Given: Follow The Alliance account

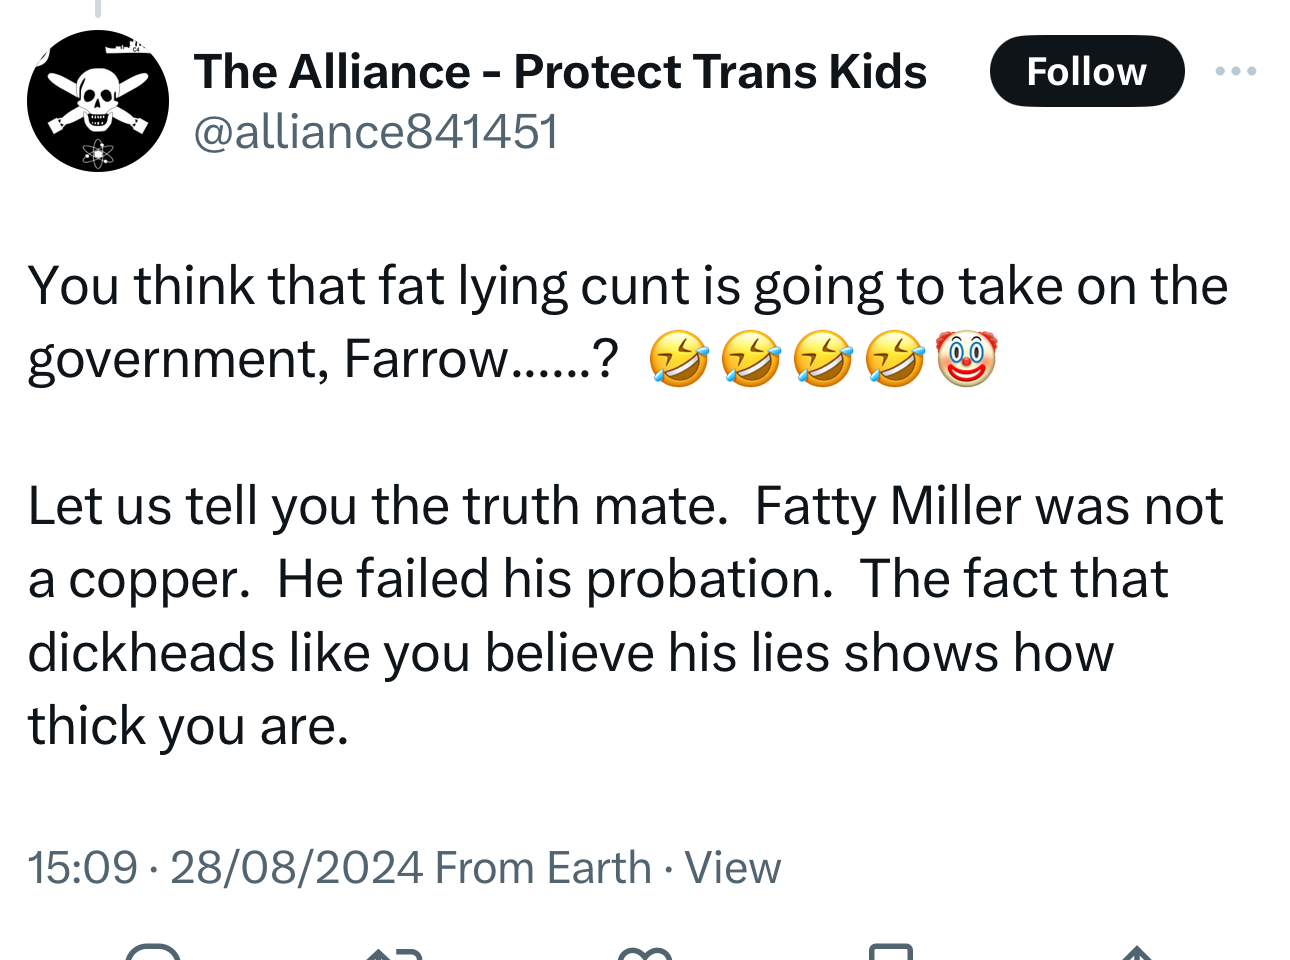Looking at the screenshot, I should pos(1086,71).
